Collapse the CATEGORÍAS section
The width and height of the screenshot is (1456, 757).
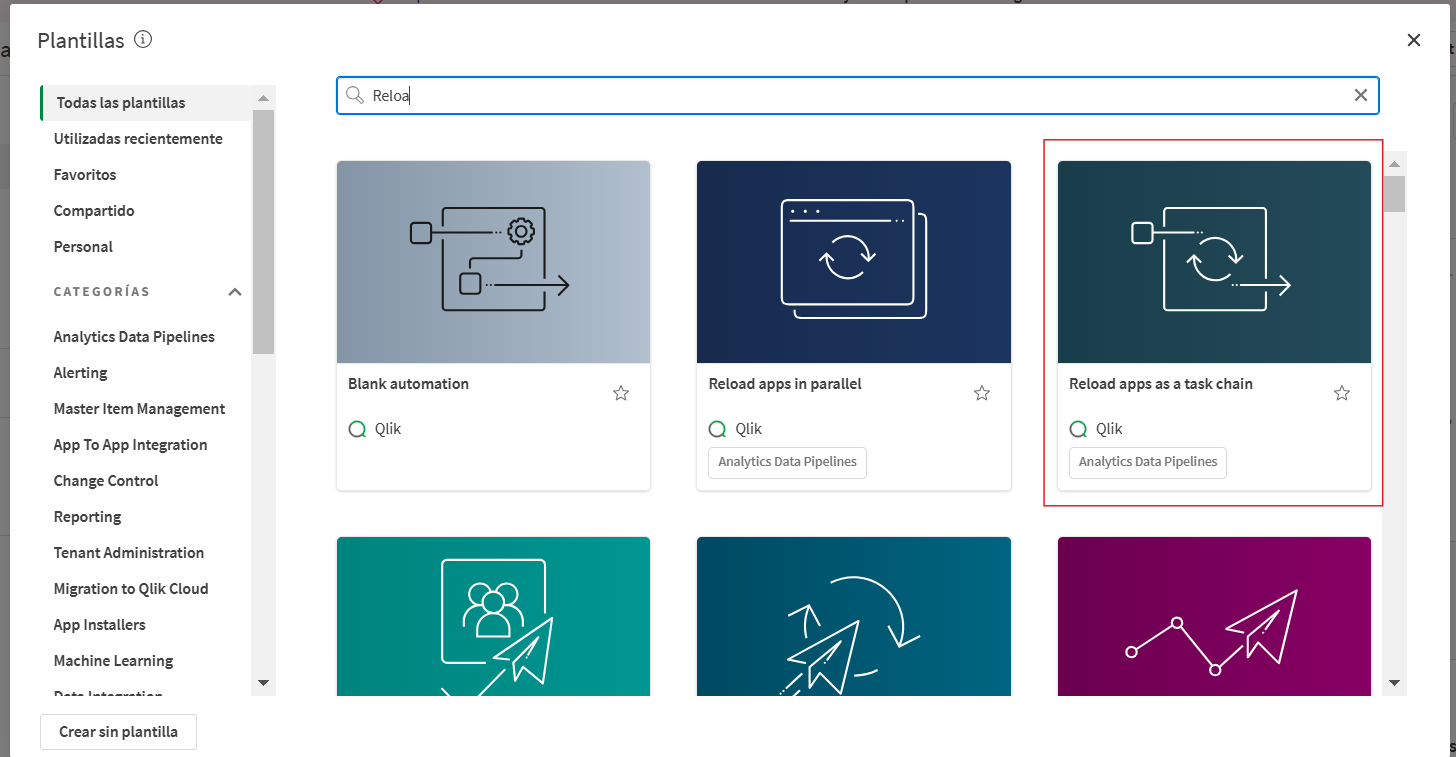point(234,291)
